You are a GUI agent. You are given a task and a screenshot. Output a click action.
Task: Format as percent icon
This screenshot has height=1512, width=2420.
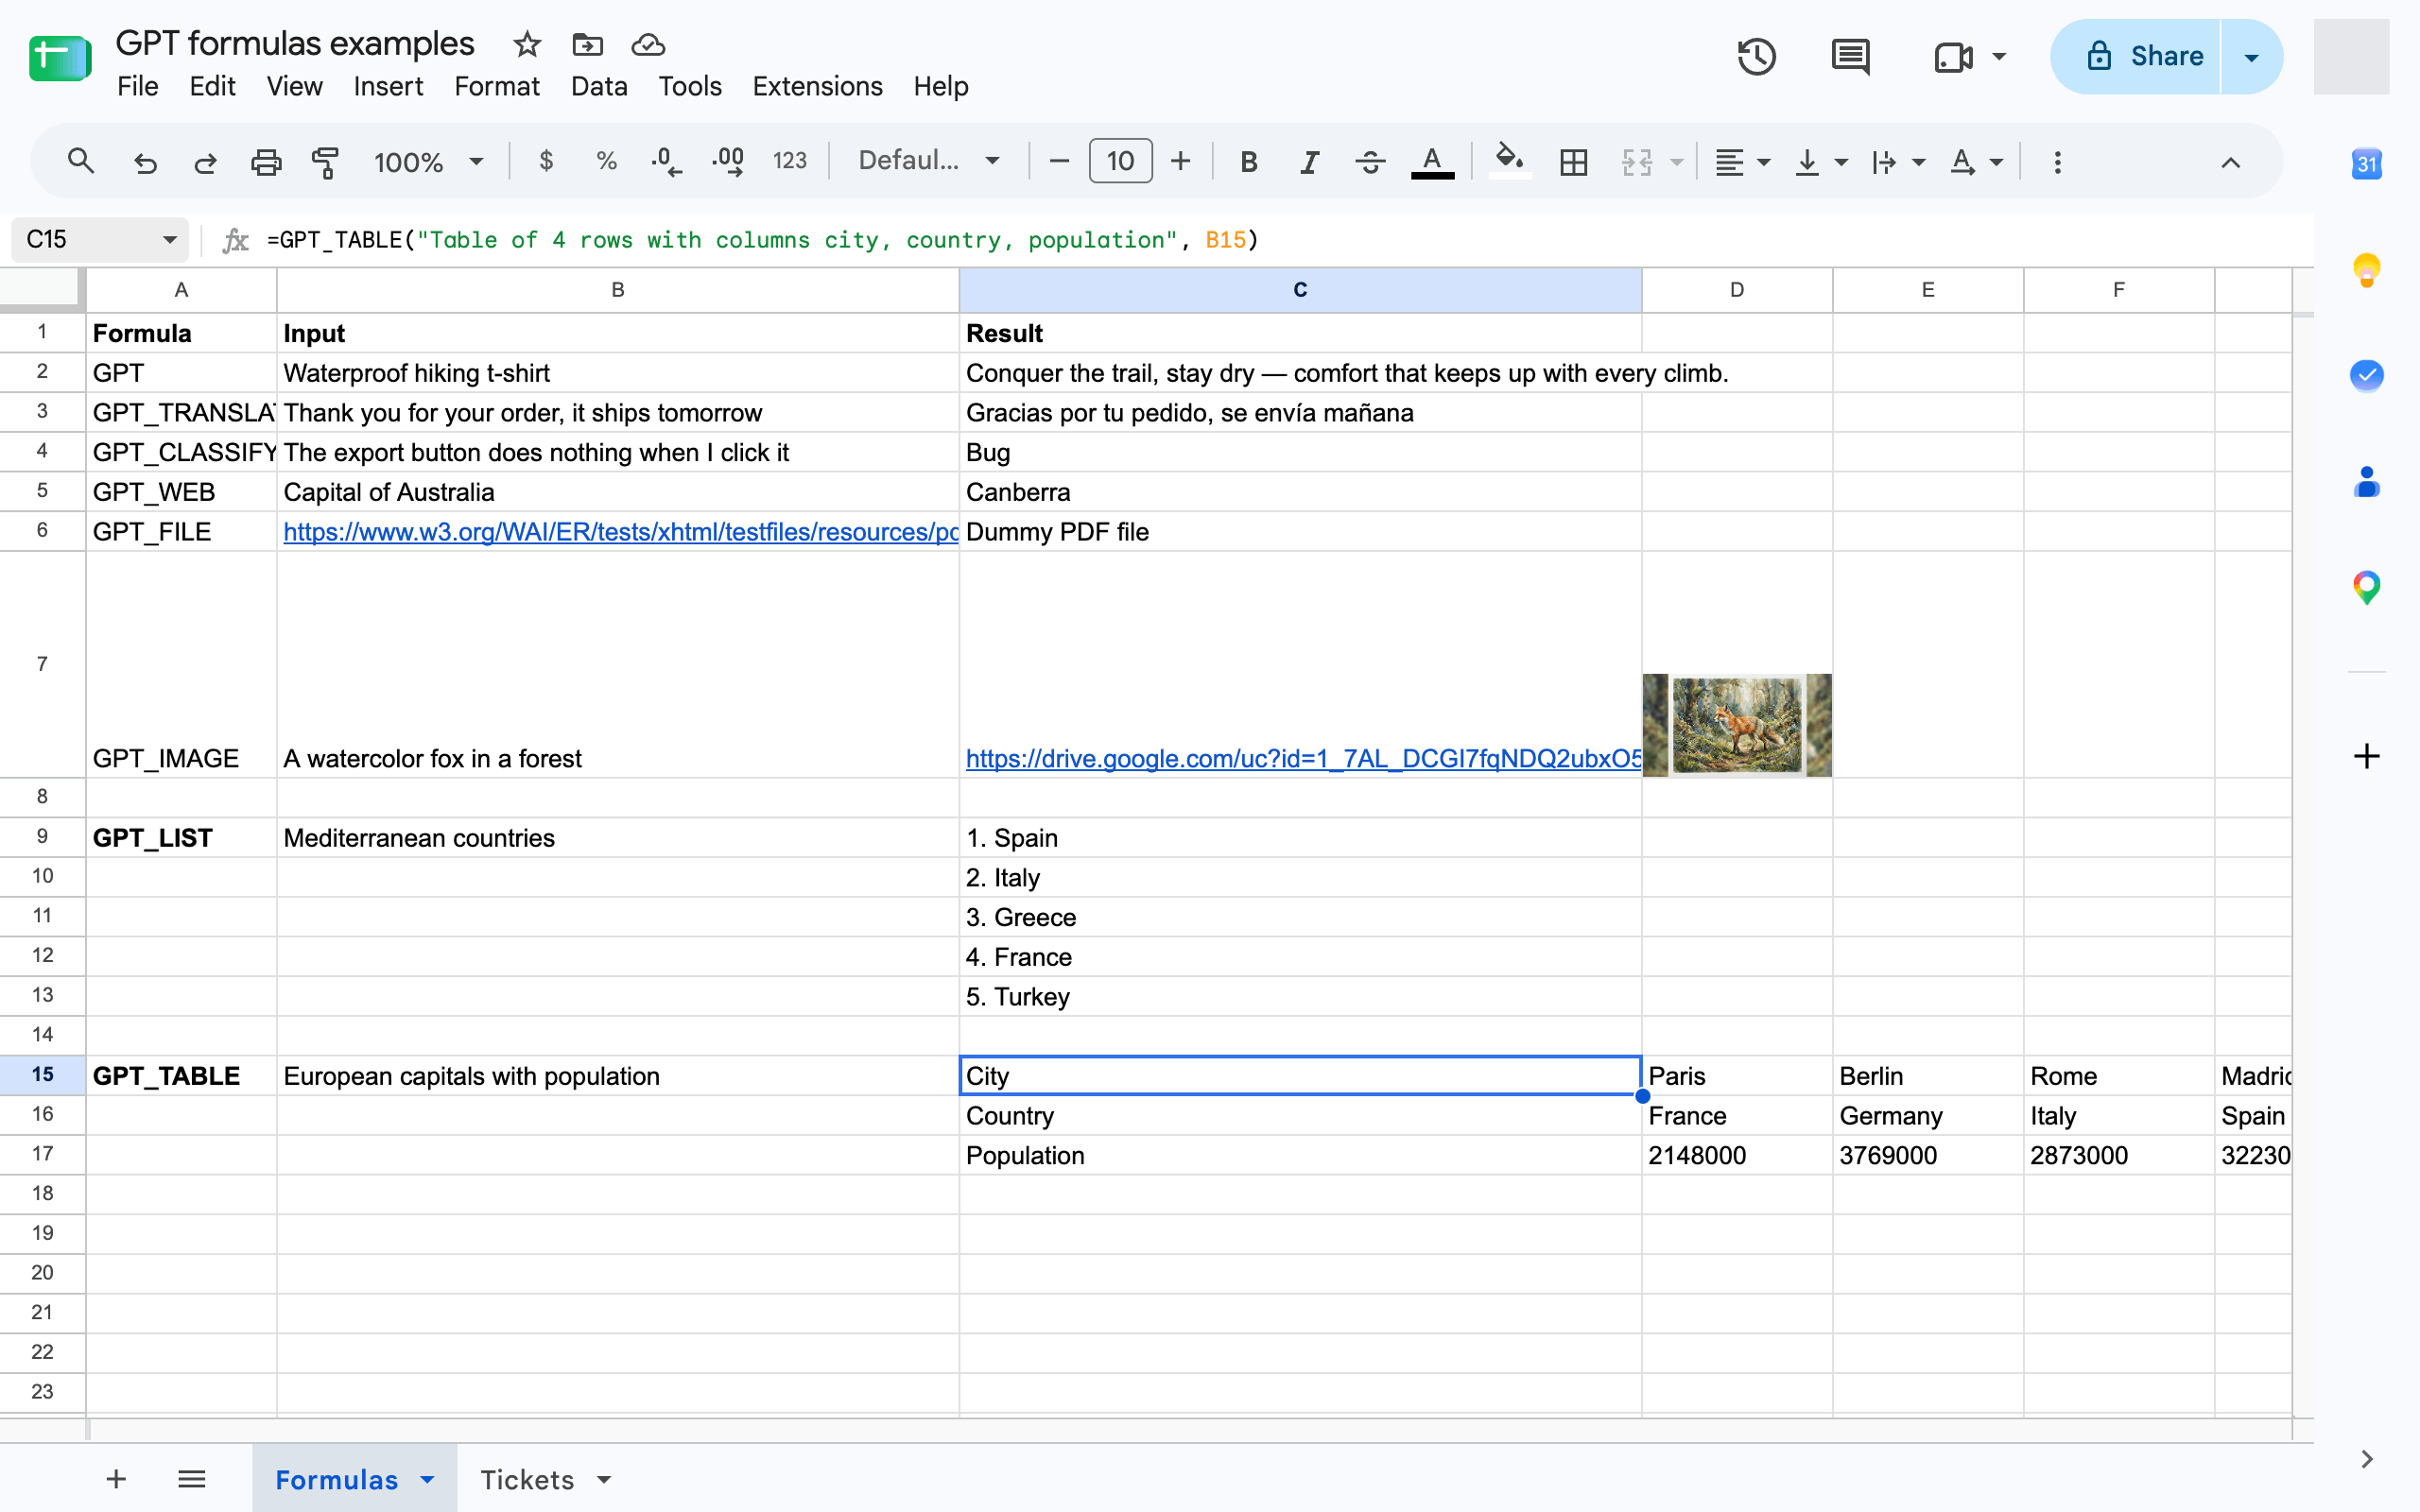click(x=606, y=161)
